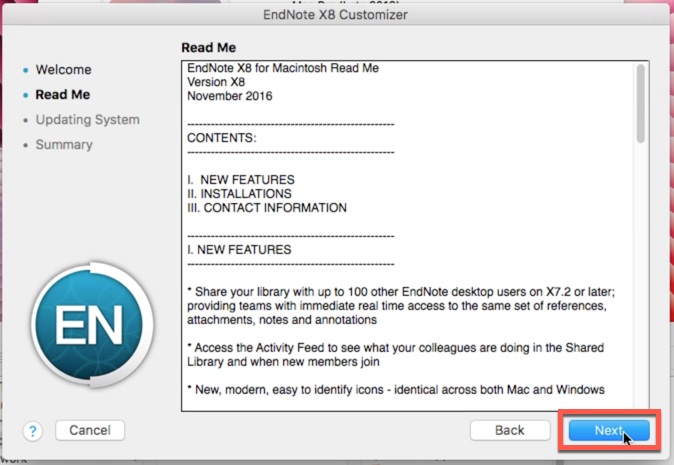Click the EndNote EN logo
This screenshot has width=674, height=465.
[x=92, y=325]
